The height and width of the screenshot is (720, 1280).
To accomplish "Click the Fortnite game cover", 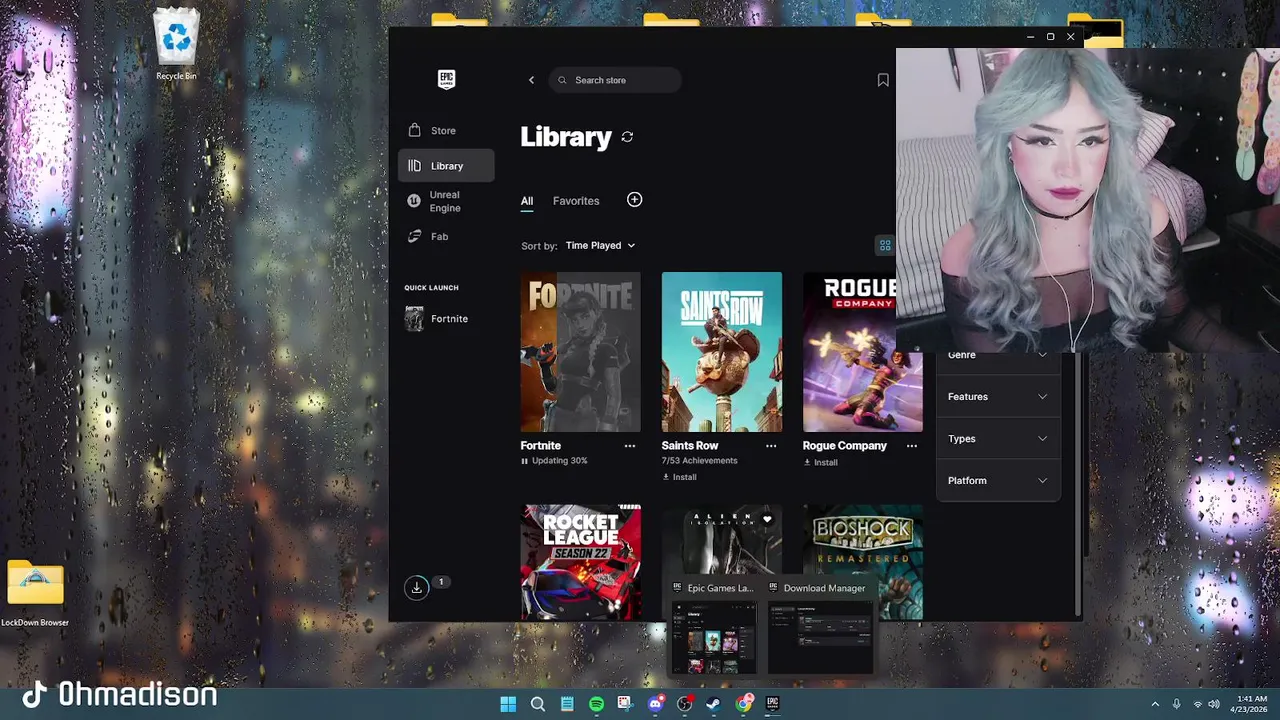I will pyautogui.click(x=580, y=352).
